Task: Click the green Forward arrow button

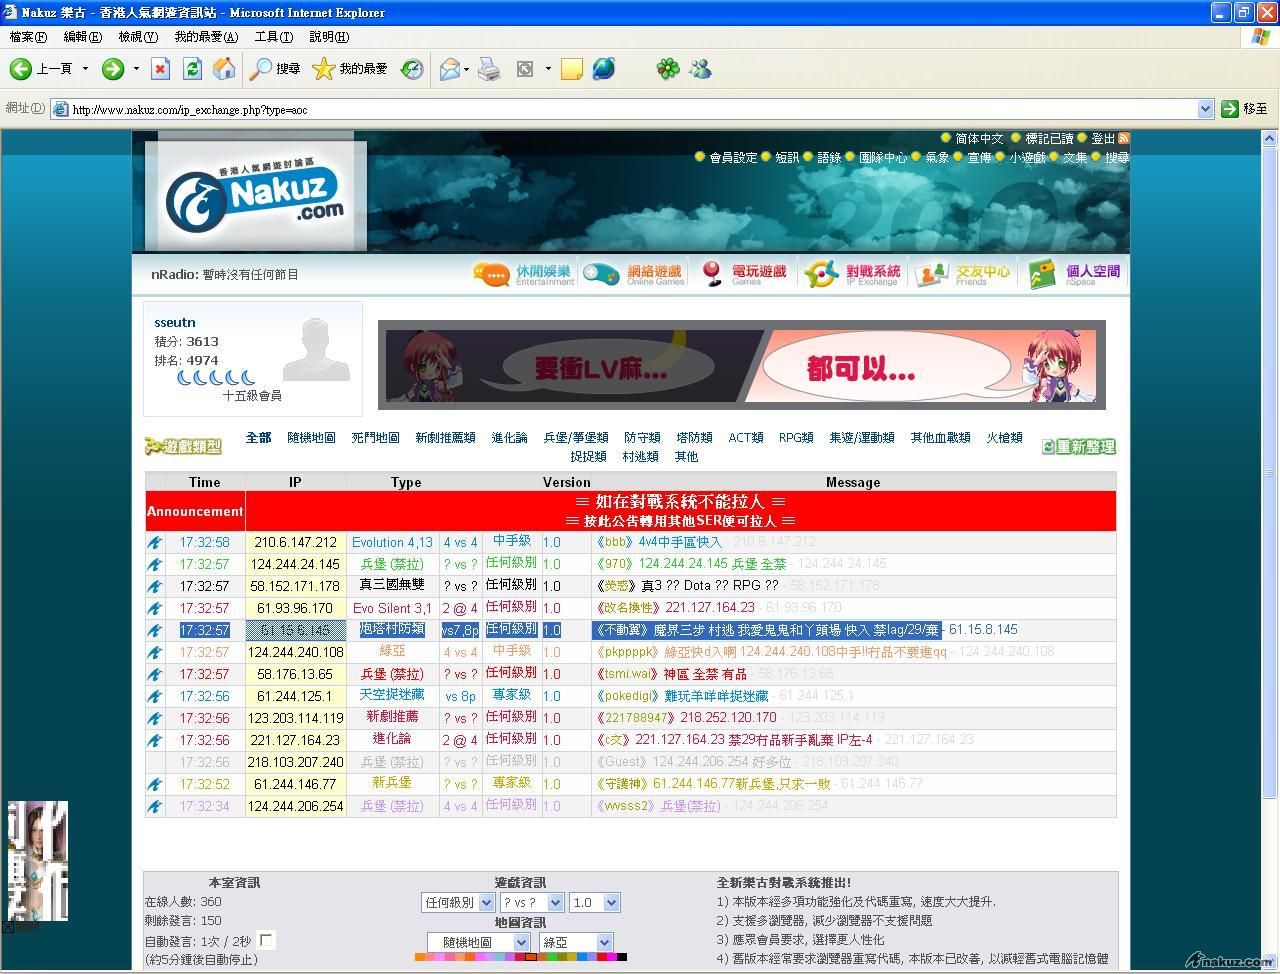Action: pos(112,69)
